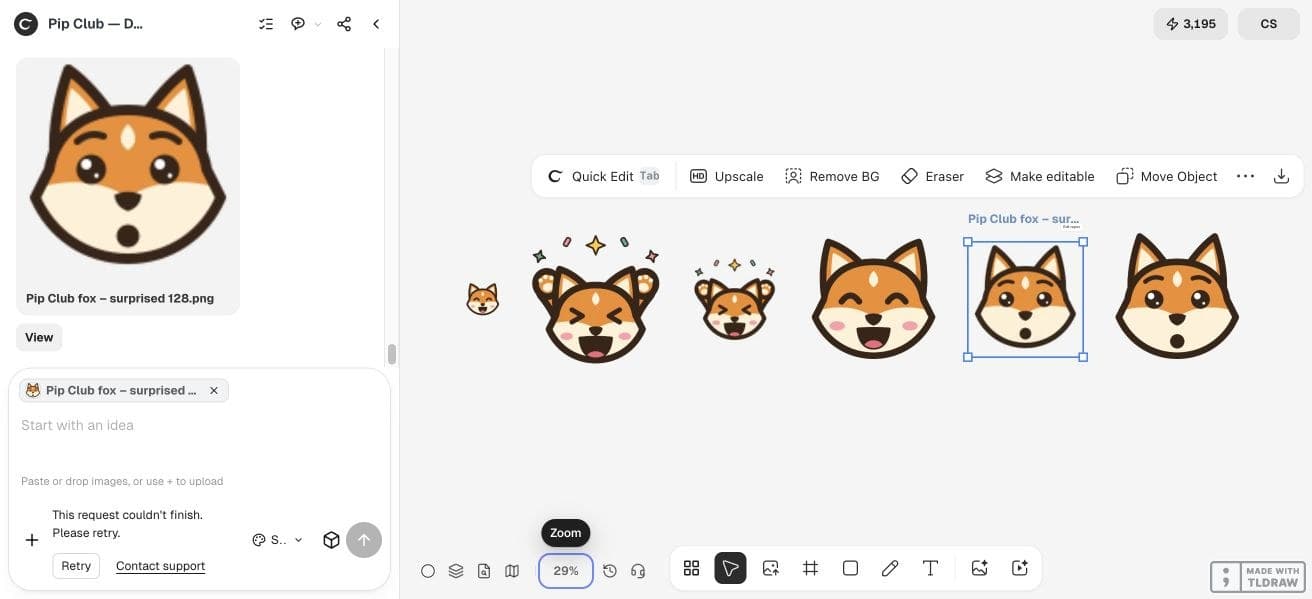Click the share icon in the header

344,24
